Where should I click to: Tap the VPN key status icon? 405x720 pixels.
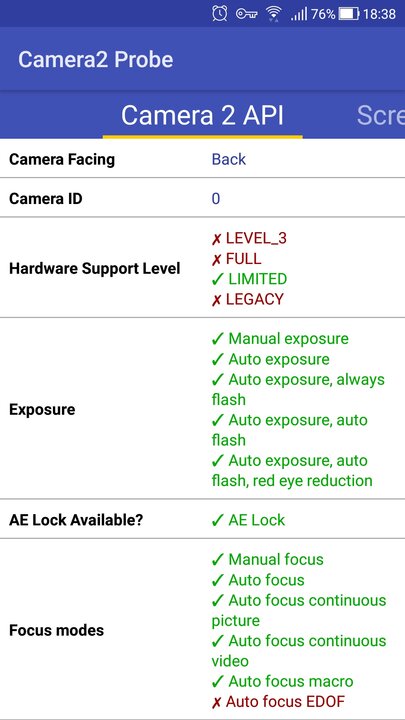pos(246,14)
